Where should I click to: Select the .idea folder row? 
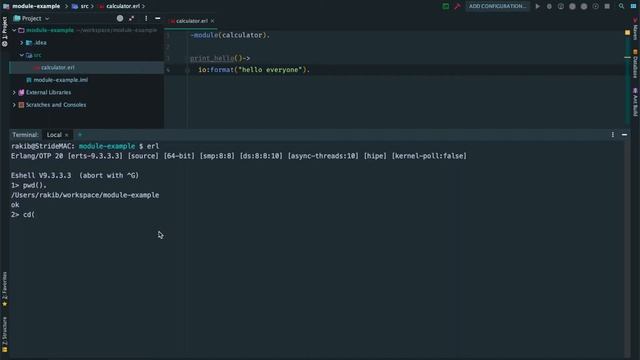point(87,42)
